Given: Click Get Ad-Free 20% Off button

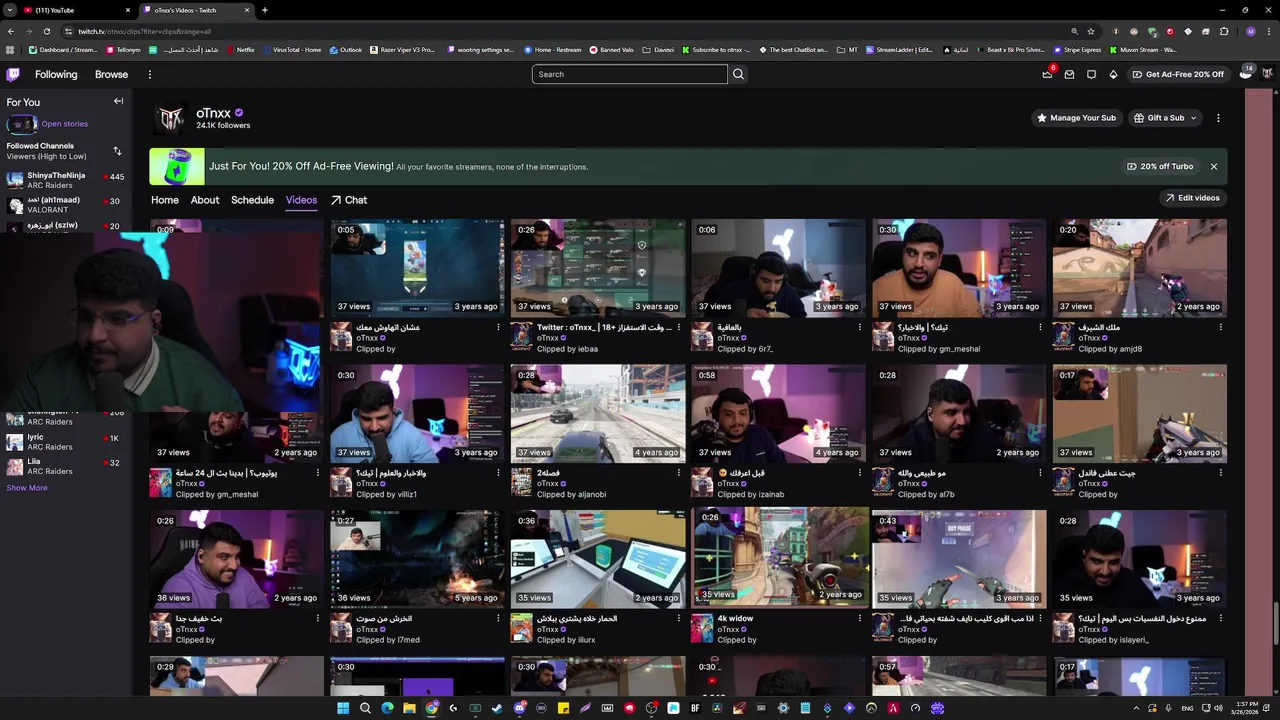Looking at the screenshot, I should click(x=1178, y=74).
